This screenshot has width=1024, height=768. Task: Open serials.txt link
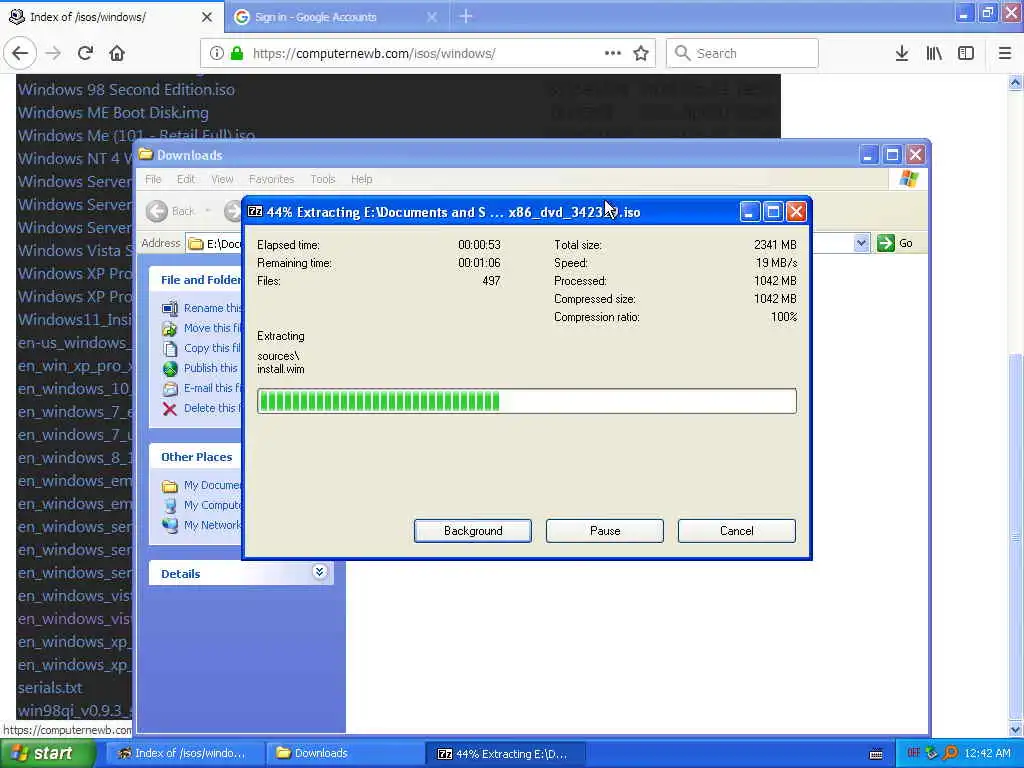(50, 688)
